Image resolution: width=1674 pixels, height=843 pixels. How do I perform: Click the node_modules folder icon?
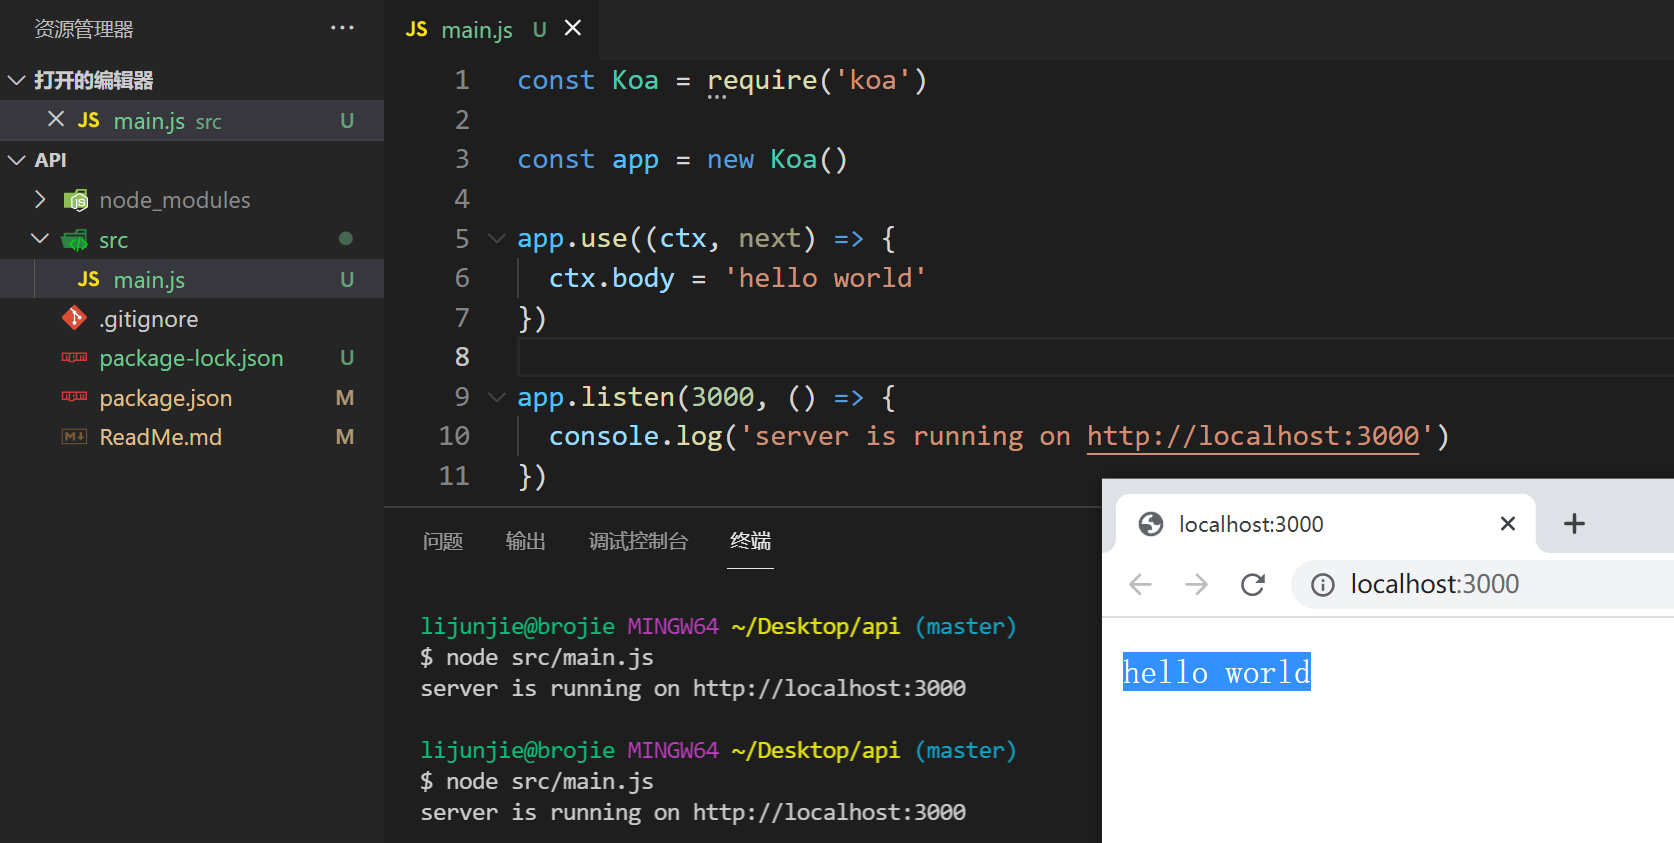tap(75, 200)
